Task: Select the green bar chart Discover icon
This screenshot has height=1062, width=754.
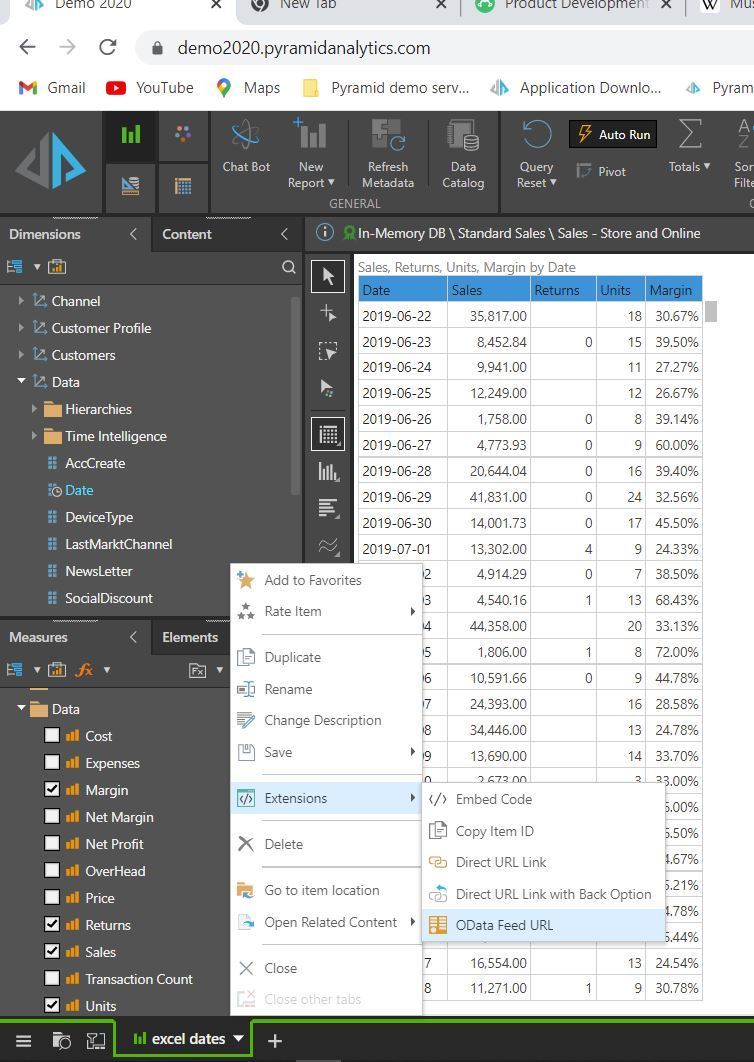Action: tap(131, 134)
